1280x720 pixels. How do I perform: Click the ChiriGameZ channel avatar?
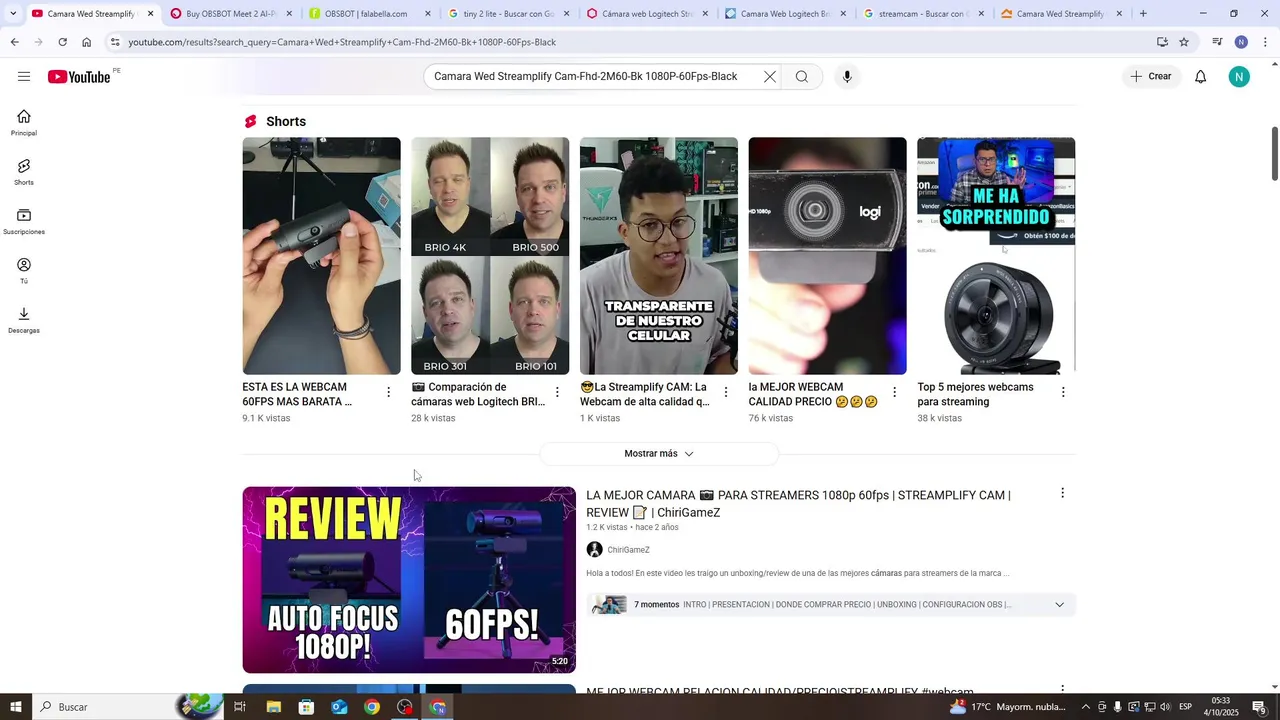tap(594, 550)
